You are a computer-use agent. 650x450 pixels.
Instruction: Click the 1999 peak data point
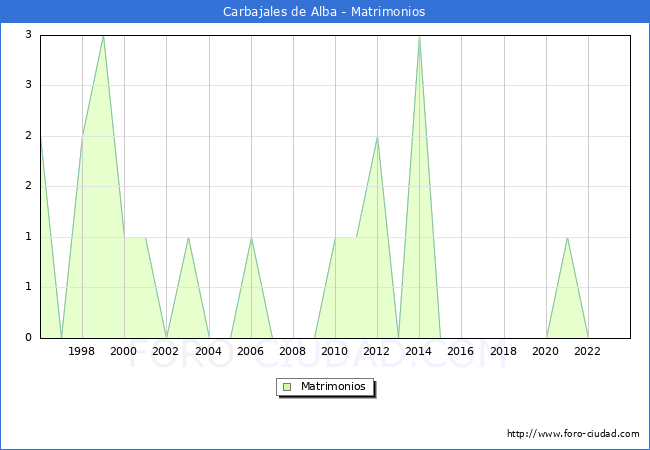pos(103,36)
